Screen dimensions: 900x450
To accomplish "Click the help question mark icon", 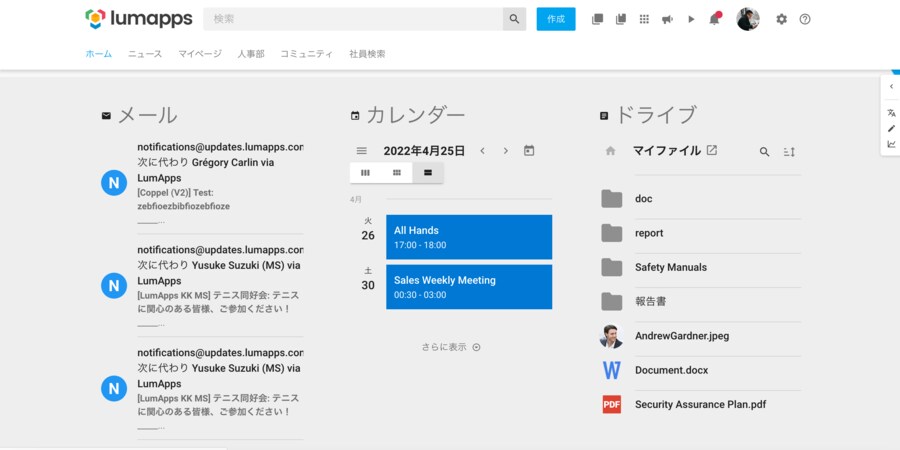I will tap(805, 19).
